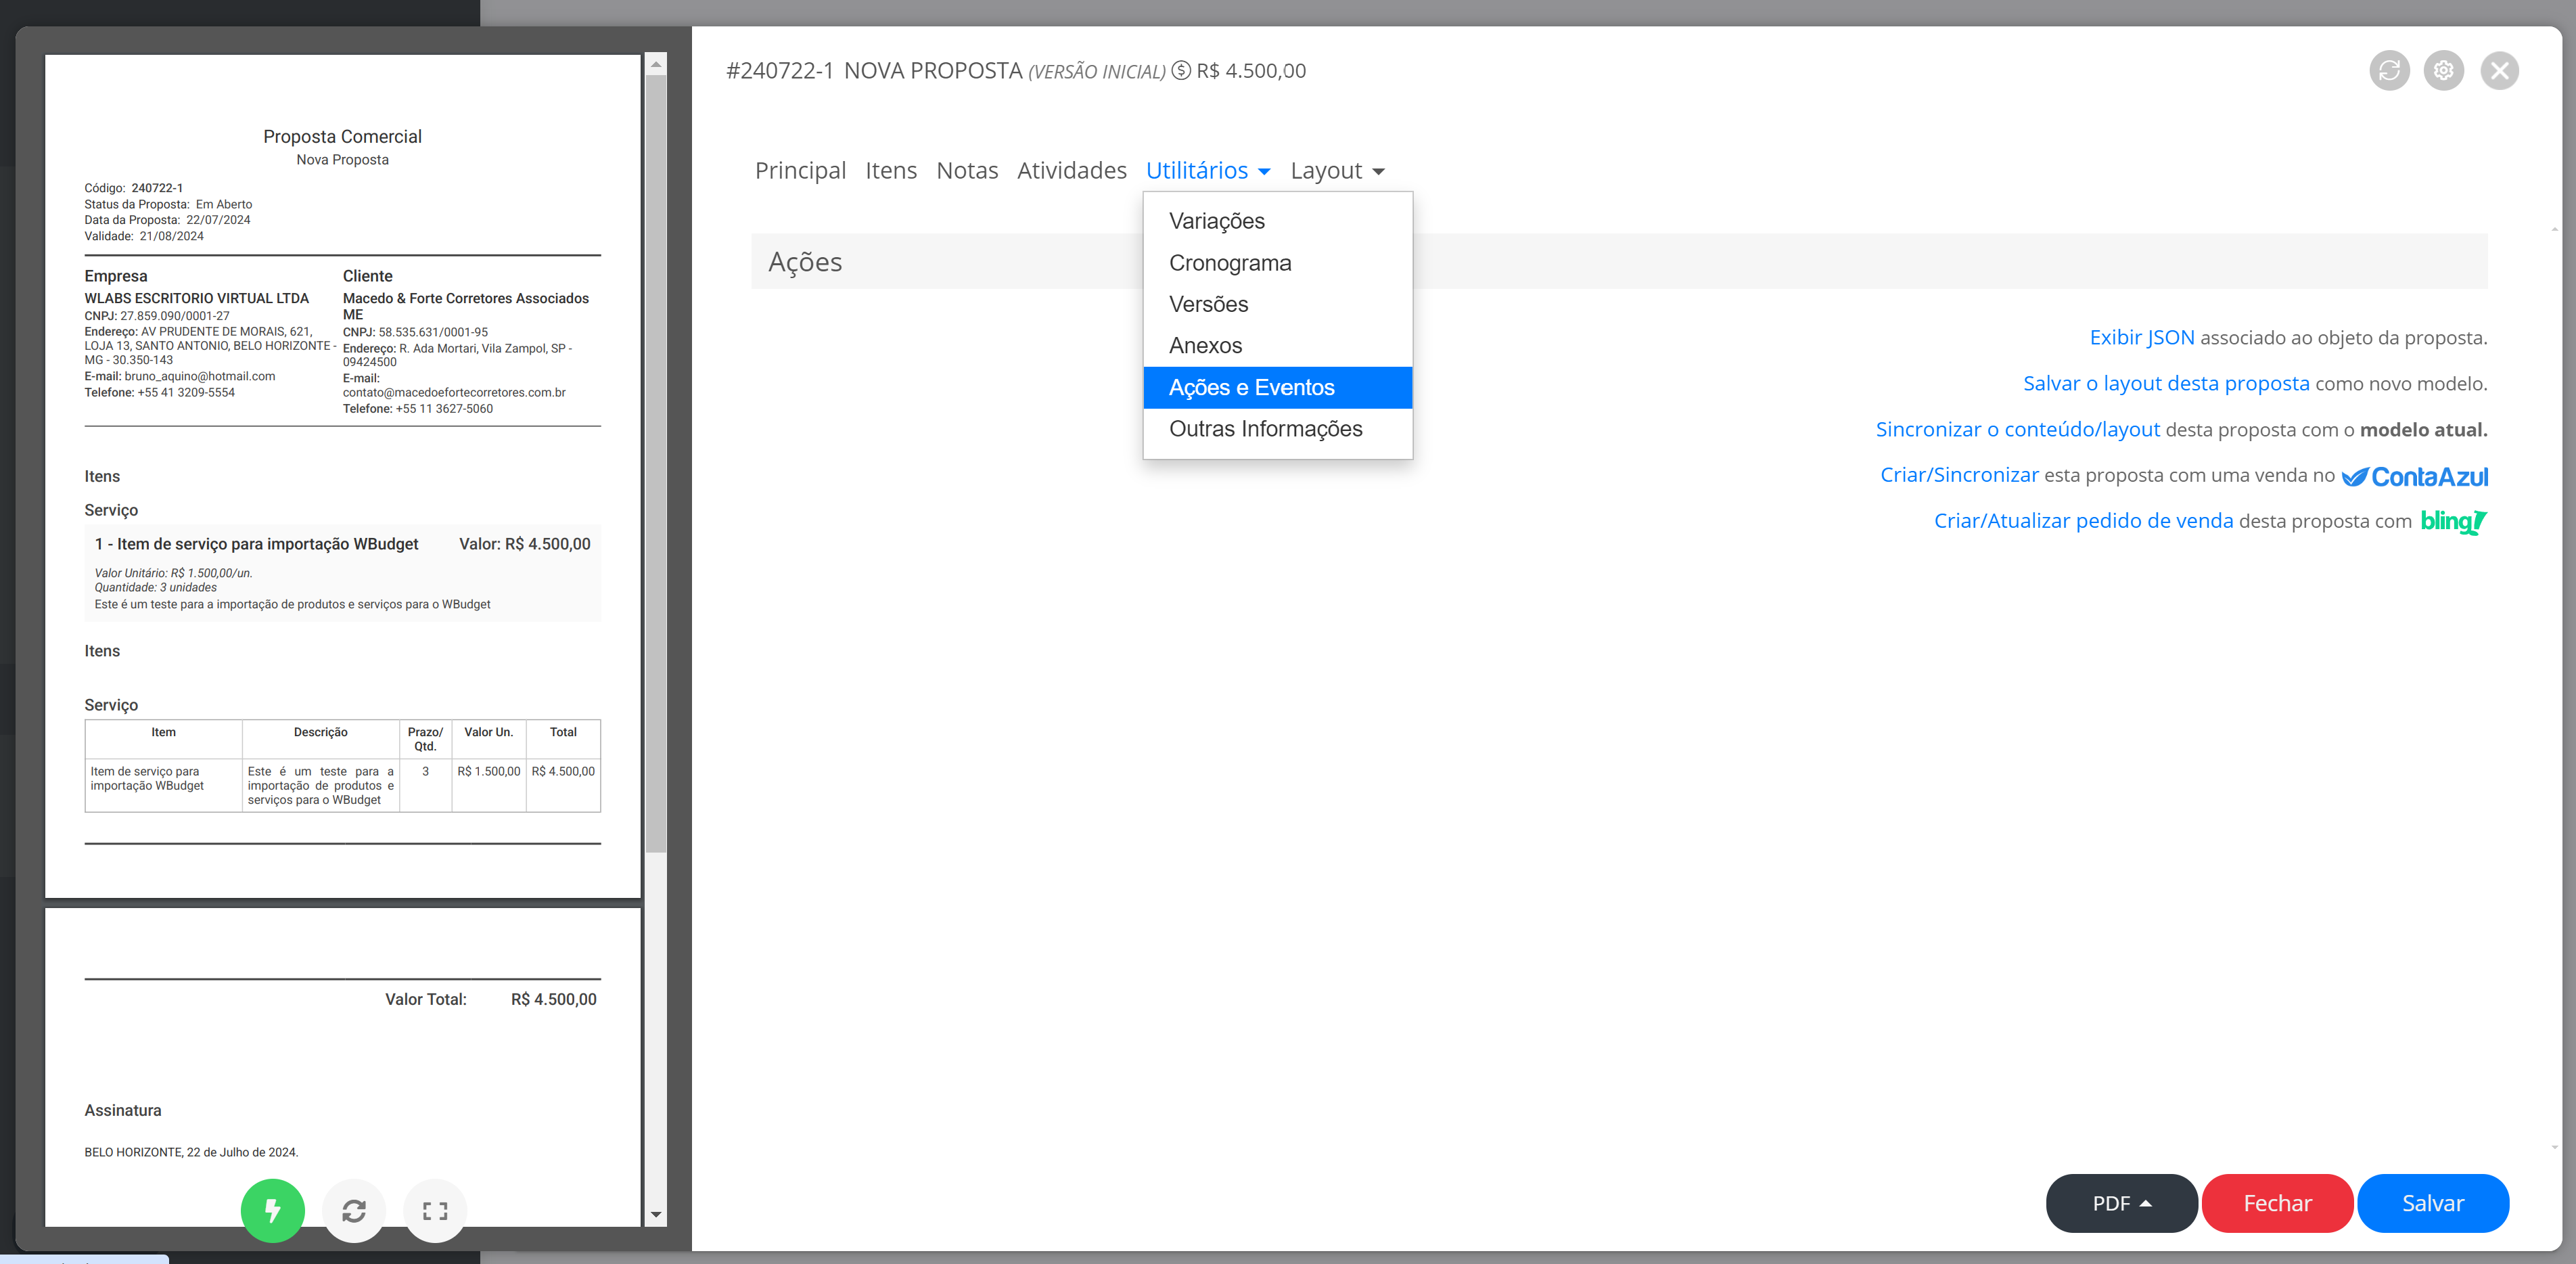Choose Cronograma from the menu
2576x1264 pixels.
(x=1230, y=263)
